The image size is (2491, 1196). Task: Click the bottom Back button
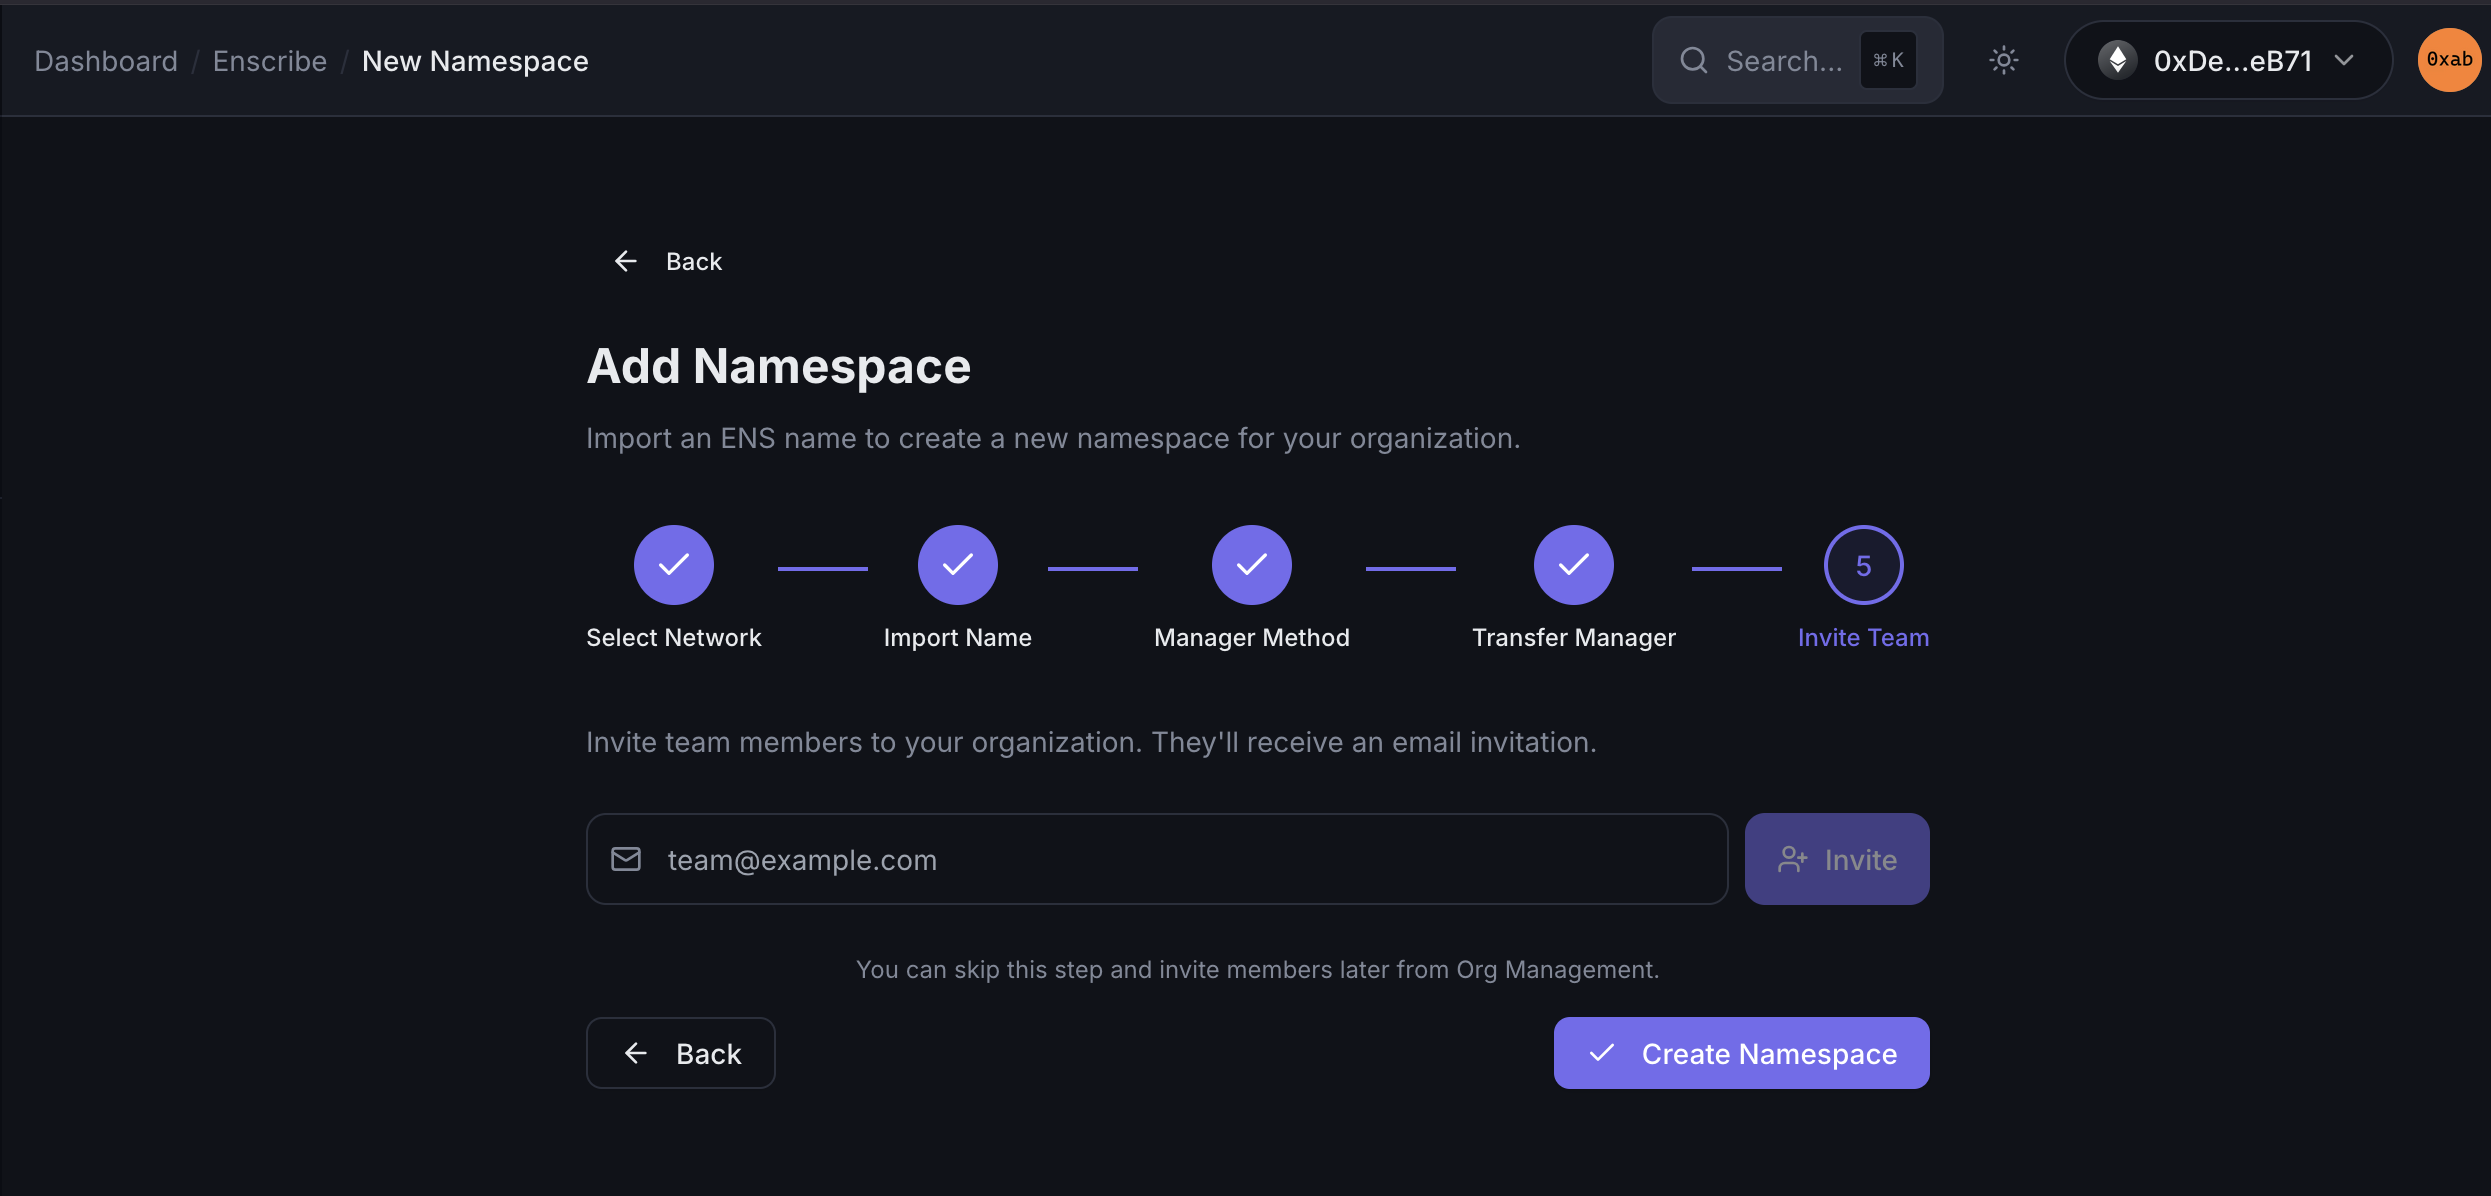680,1053
